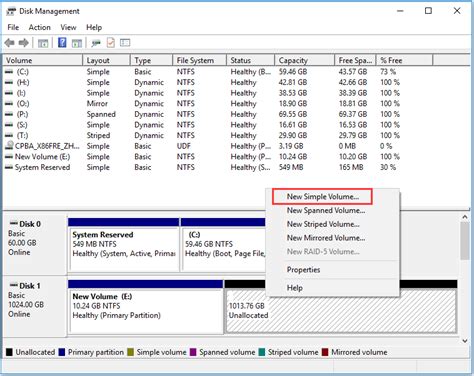The height and width of the screenshot is (376, 474).
Task: Click the 549 MB capacity cell
Action: [291, 167]
